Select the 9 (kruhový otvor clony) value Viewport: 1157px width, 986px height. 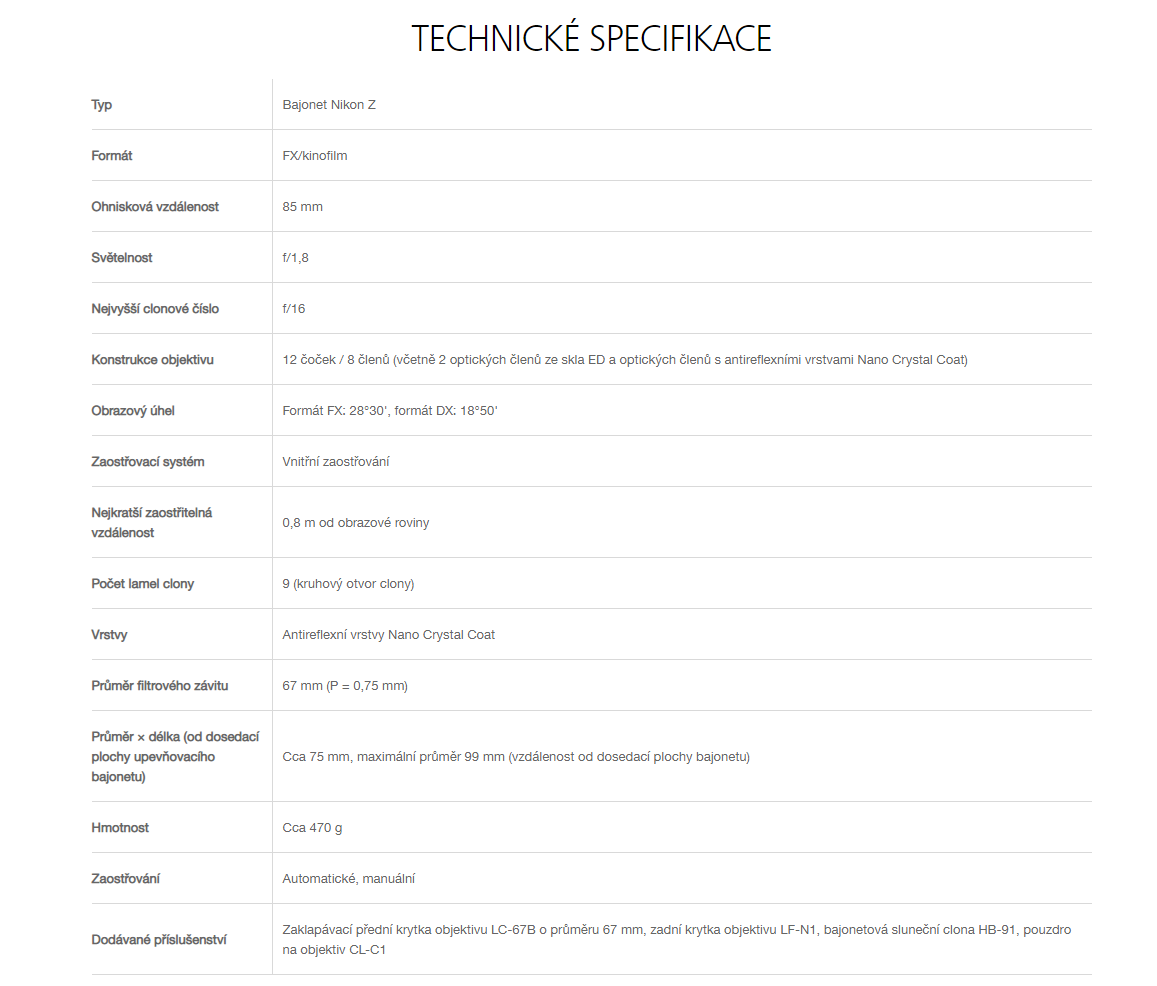pos(348,584)
